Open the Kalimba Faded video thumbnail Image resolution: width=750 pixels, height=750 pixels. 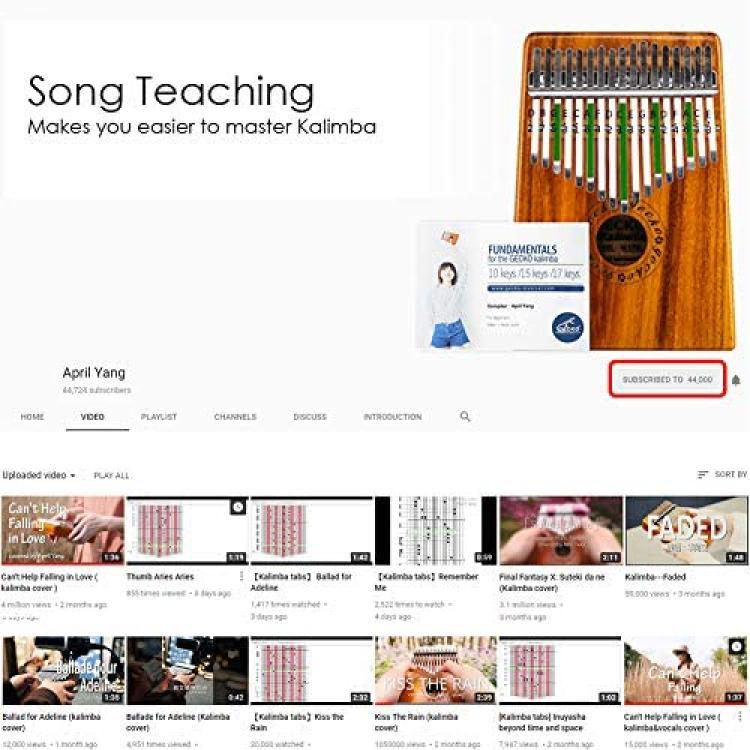click(x=686, y=530)
